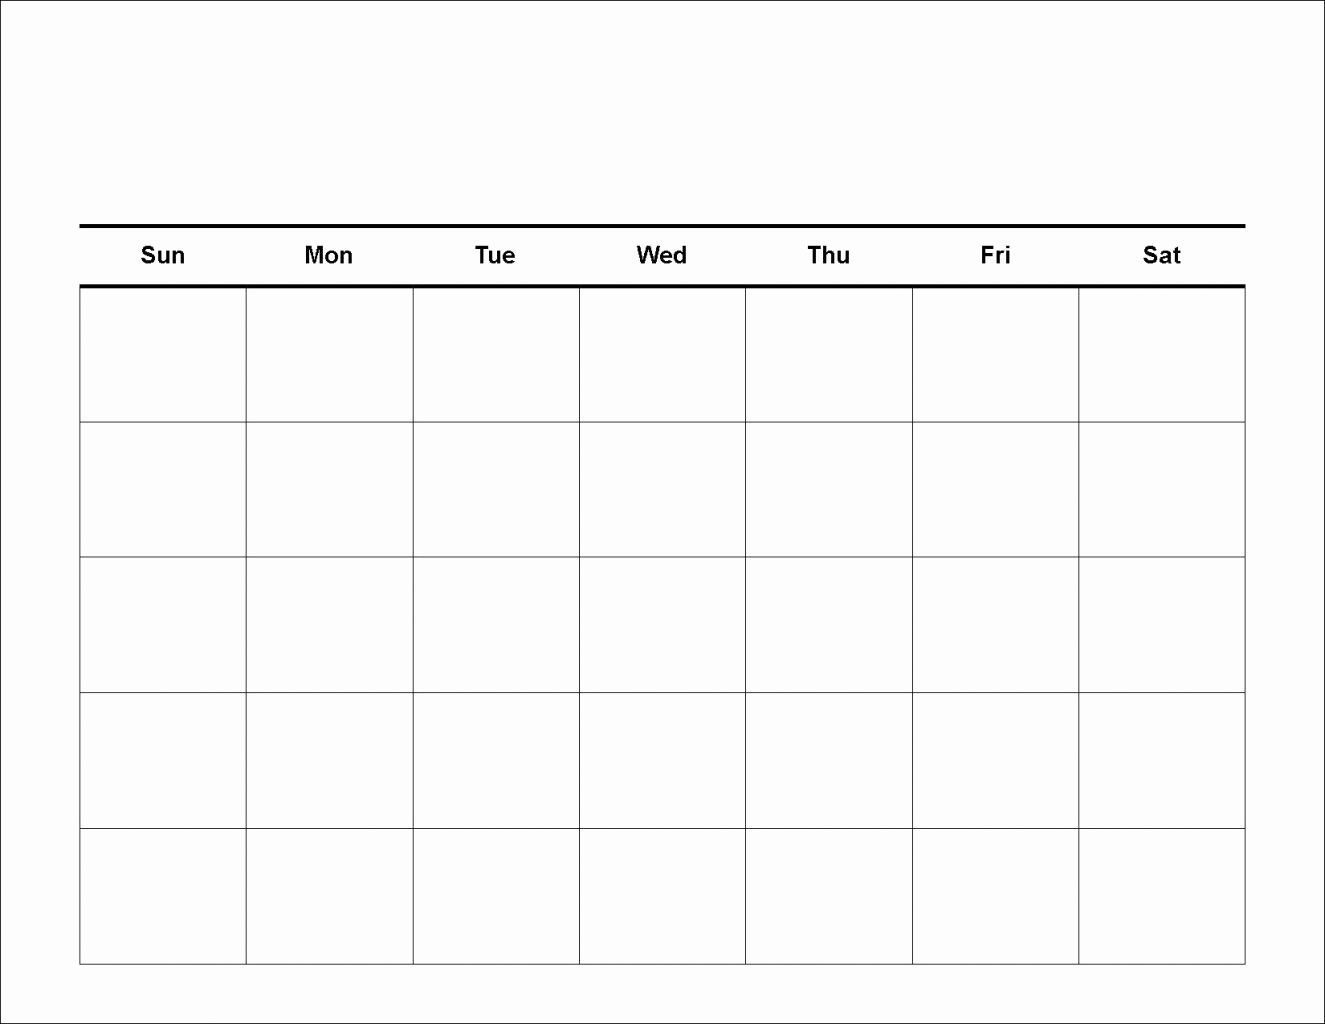Screen dimensions: 1325x1024
Task: Click the Sun column header
Action: point(163,255)
